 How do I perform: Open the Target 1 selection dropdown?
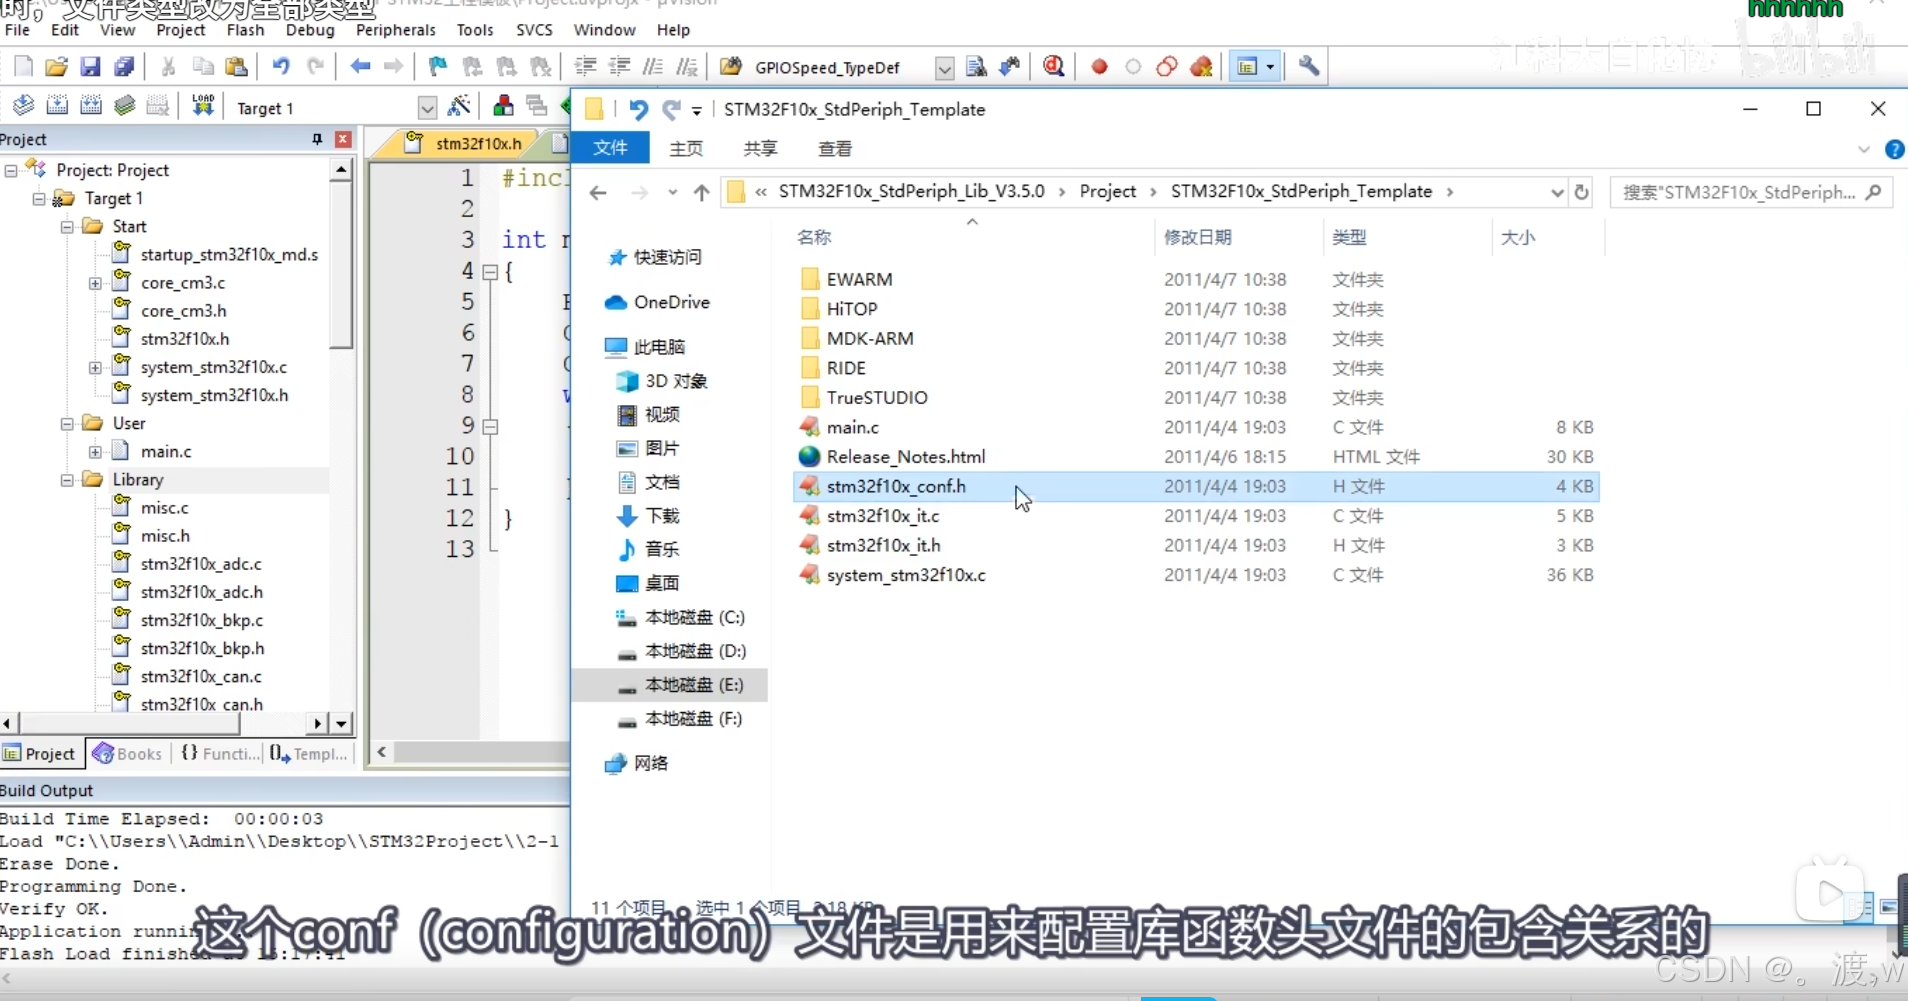click(x=427, y=108)
